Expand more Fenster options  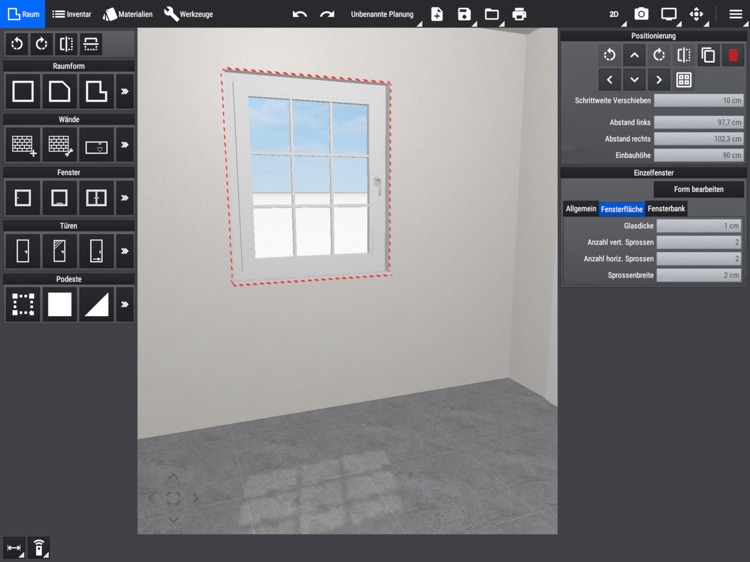[x=125, y=198]
